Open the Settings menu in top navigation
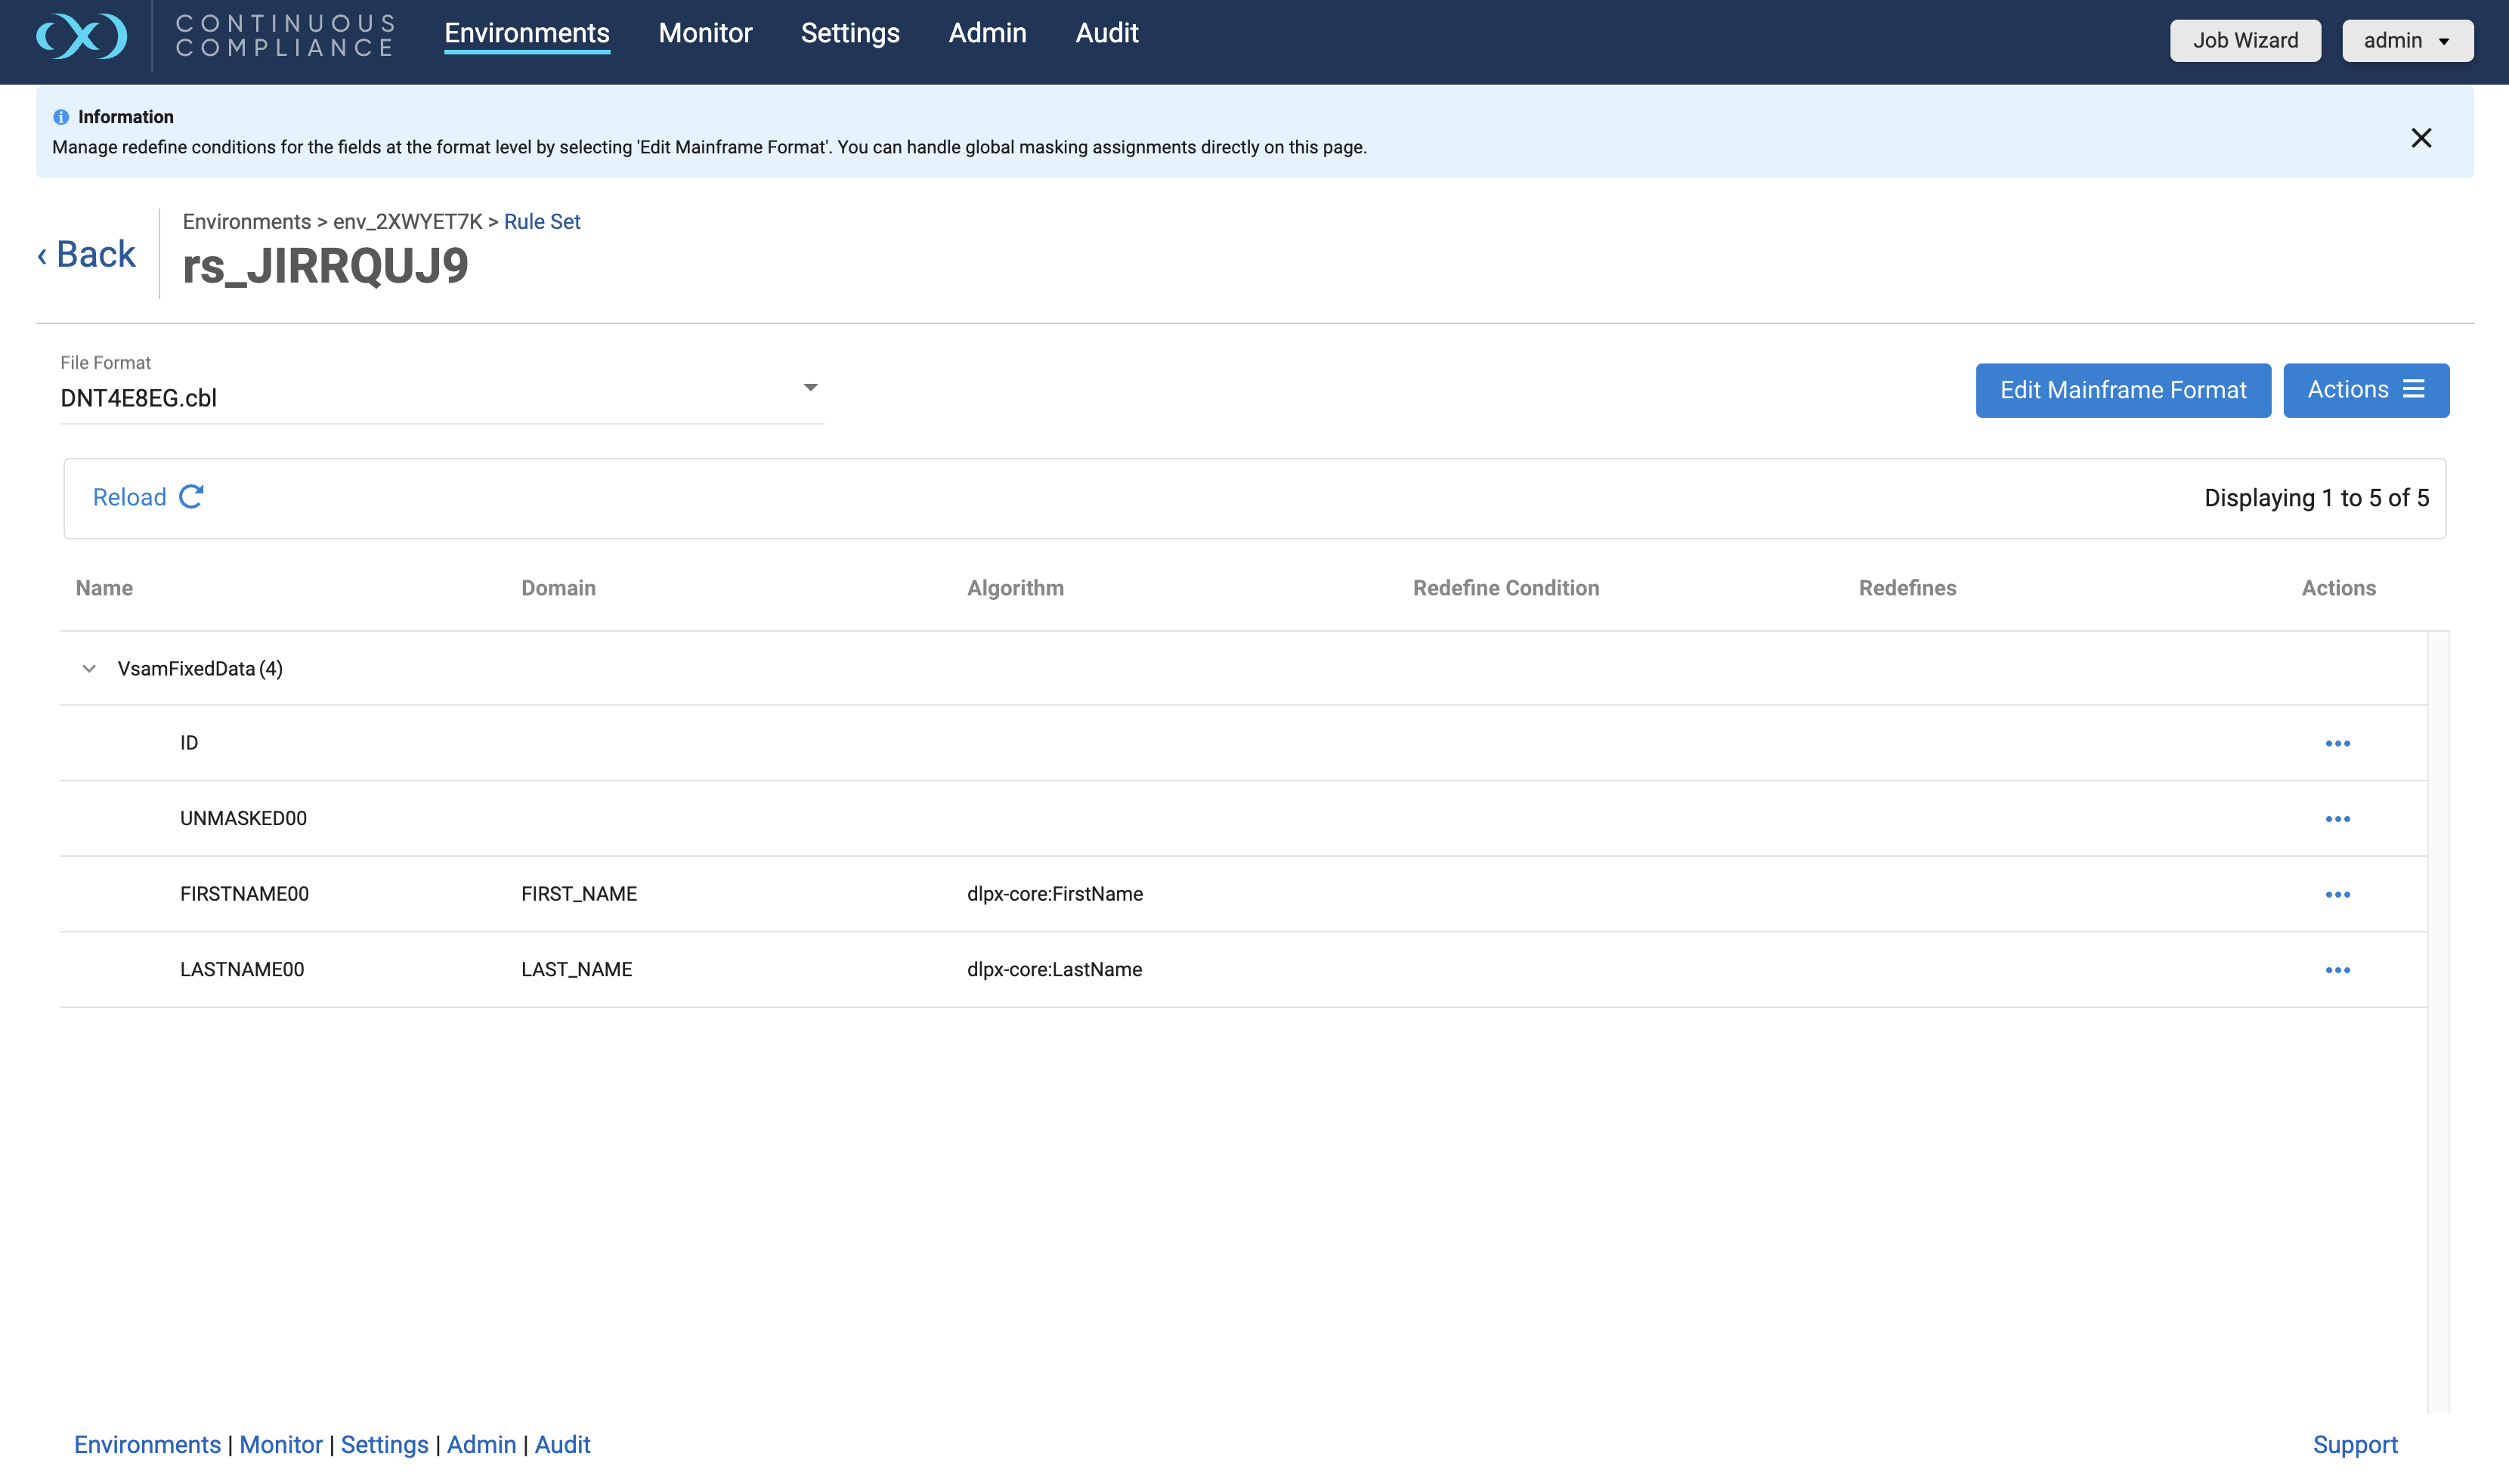This screenshot has width=2509, height=1484. click(850, 33)
